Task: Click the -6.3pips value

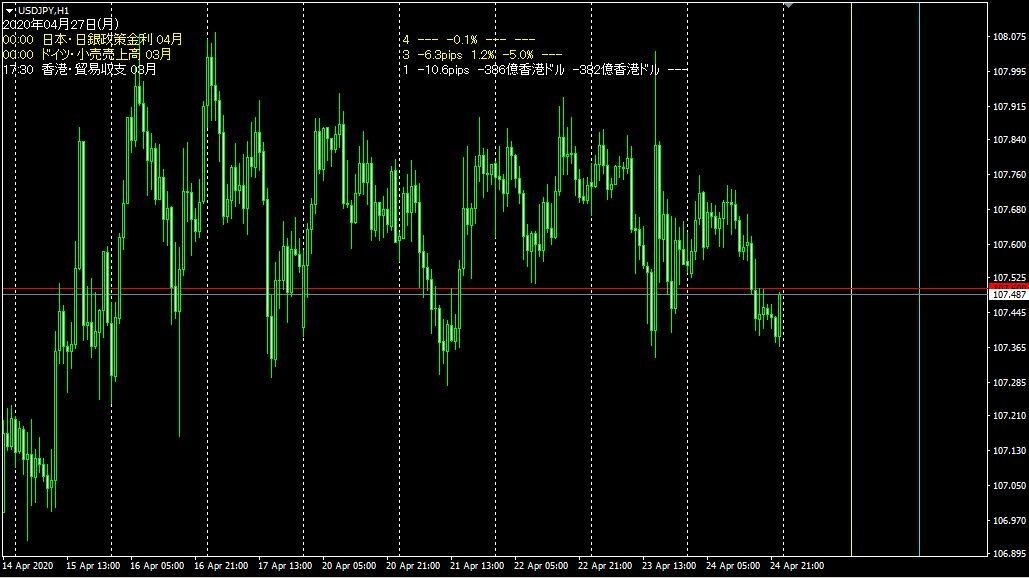Action: (440, 55)
